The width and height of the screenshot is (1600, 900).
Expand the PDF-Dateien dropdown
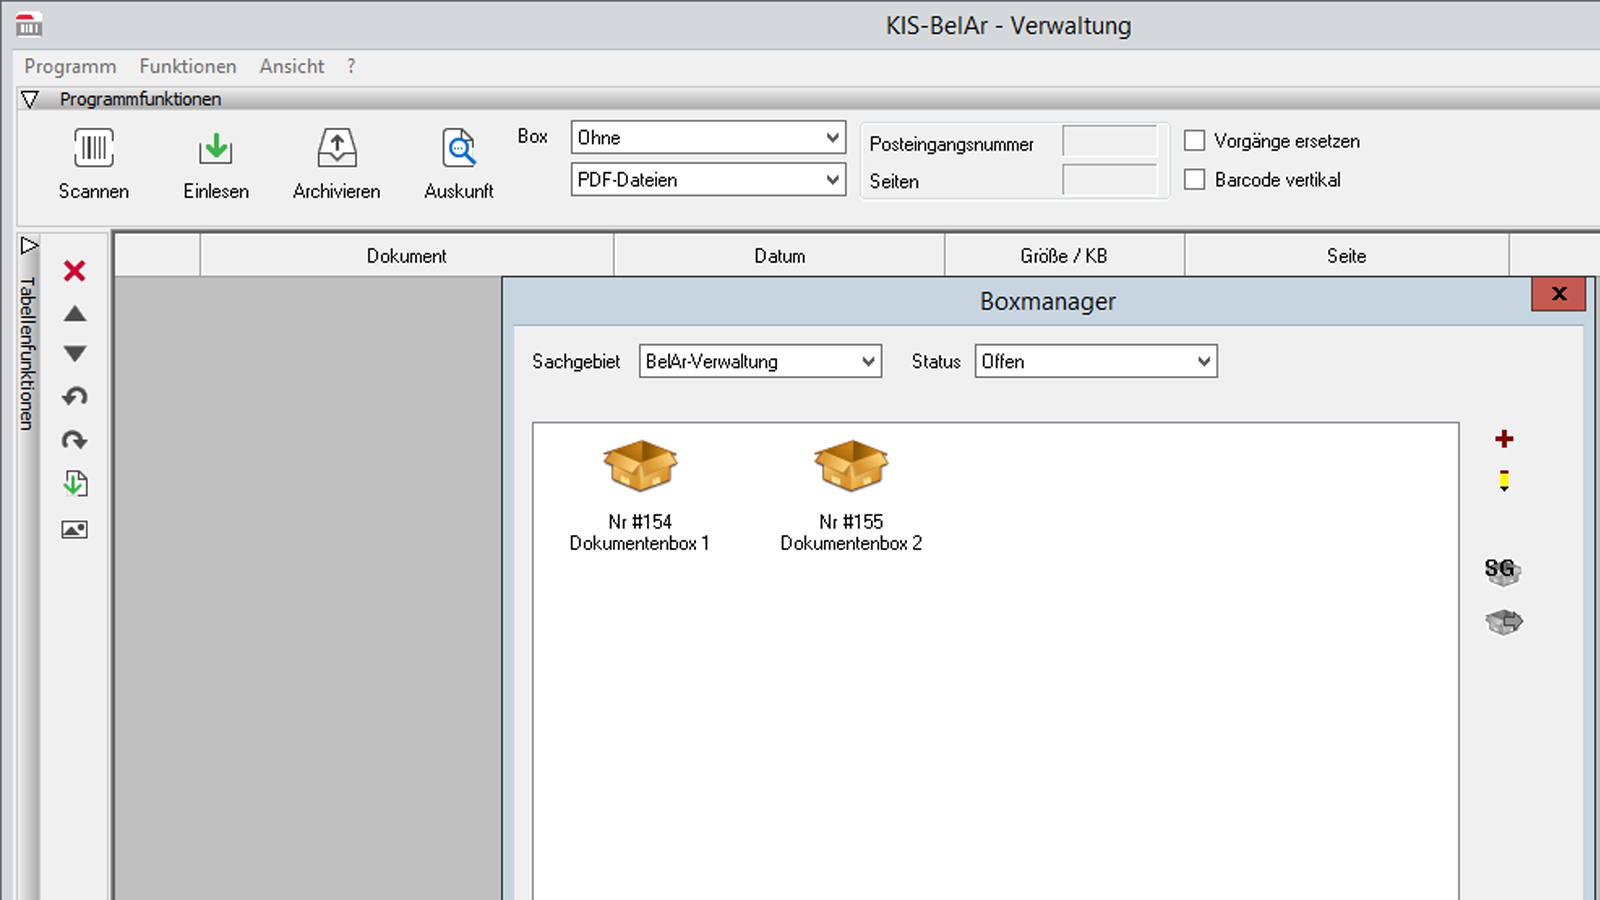(708, 180)
